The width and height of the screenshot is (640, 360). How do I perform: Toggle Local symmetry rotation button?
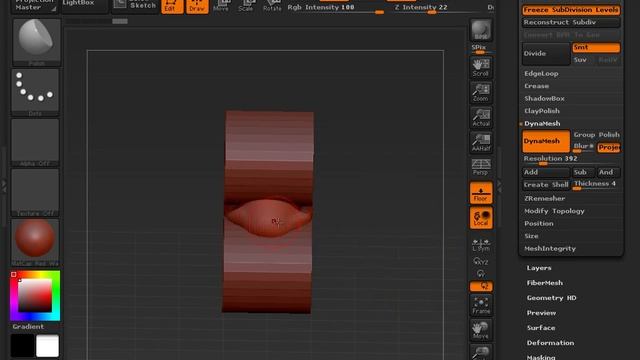(481, 218)
